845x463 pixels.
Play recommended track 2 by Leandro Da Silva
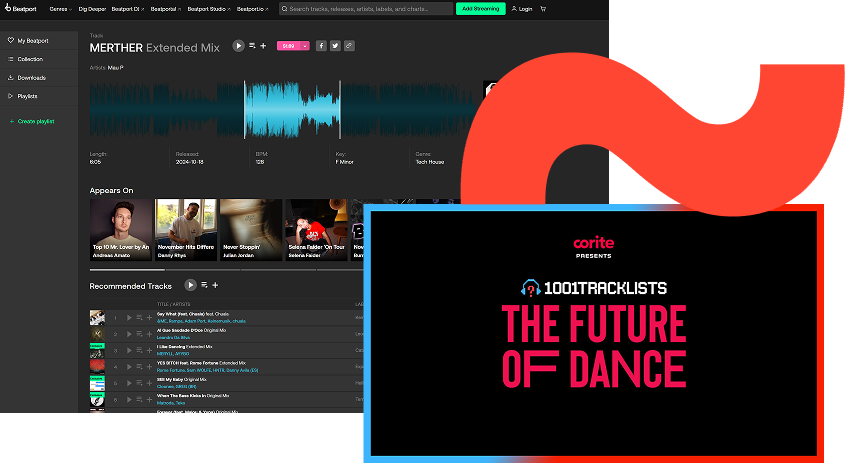(129, 334)
